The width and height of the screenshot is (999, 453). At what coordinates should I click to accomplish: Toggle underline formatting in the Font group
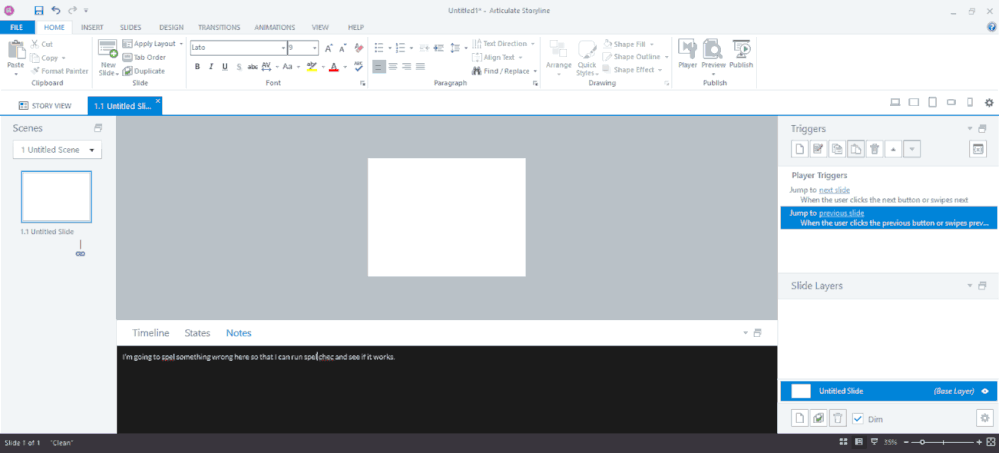[224, 67]
